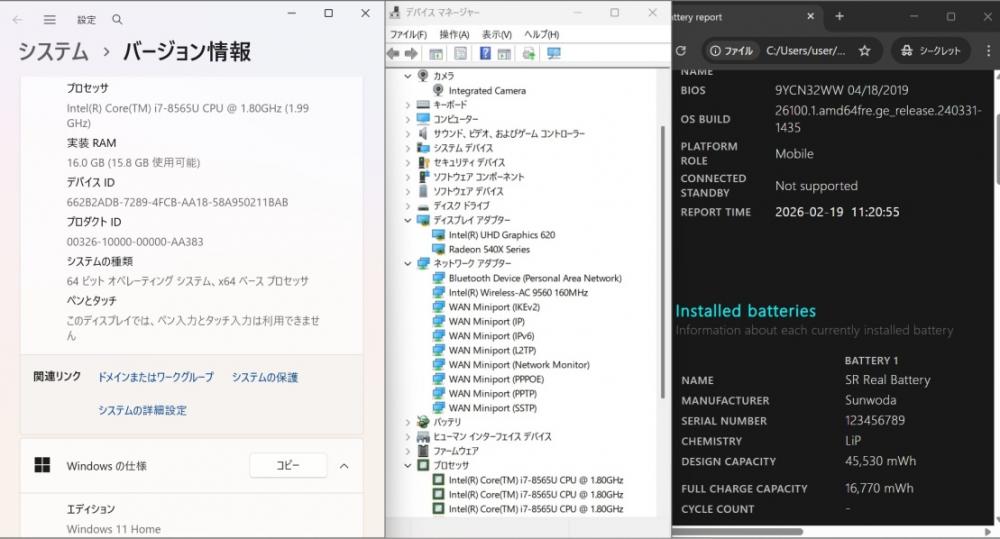Click Windows 11 Home edition text
Screen dimensions: 1000x539
pos(114,529)
